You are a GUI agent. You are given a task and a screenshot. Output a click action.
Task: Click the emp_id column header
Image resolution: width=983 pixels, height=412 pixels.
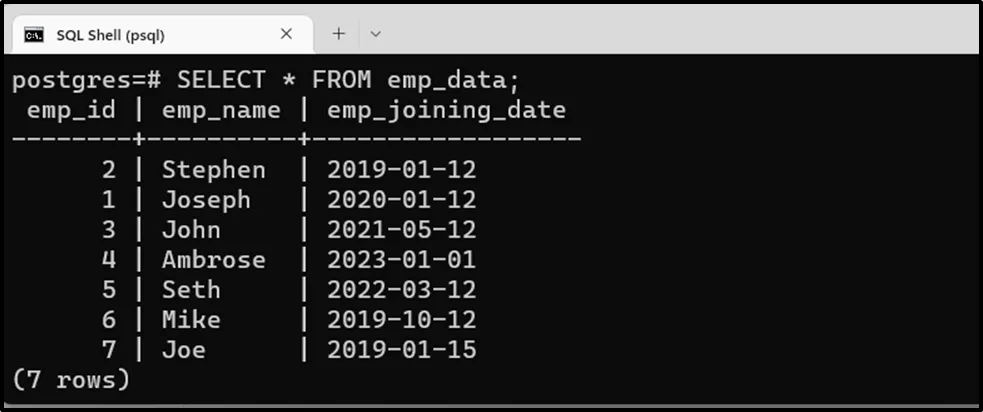point(71,110)
